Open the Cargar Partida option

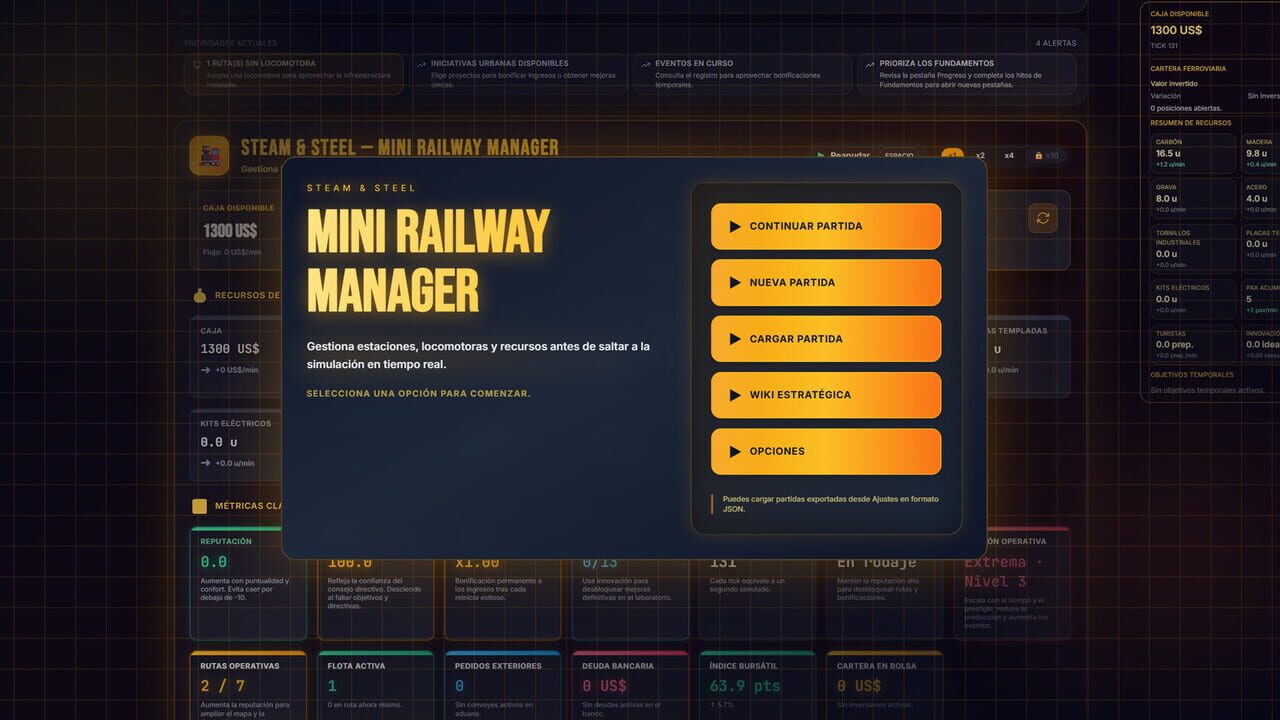(826, 338)
